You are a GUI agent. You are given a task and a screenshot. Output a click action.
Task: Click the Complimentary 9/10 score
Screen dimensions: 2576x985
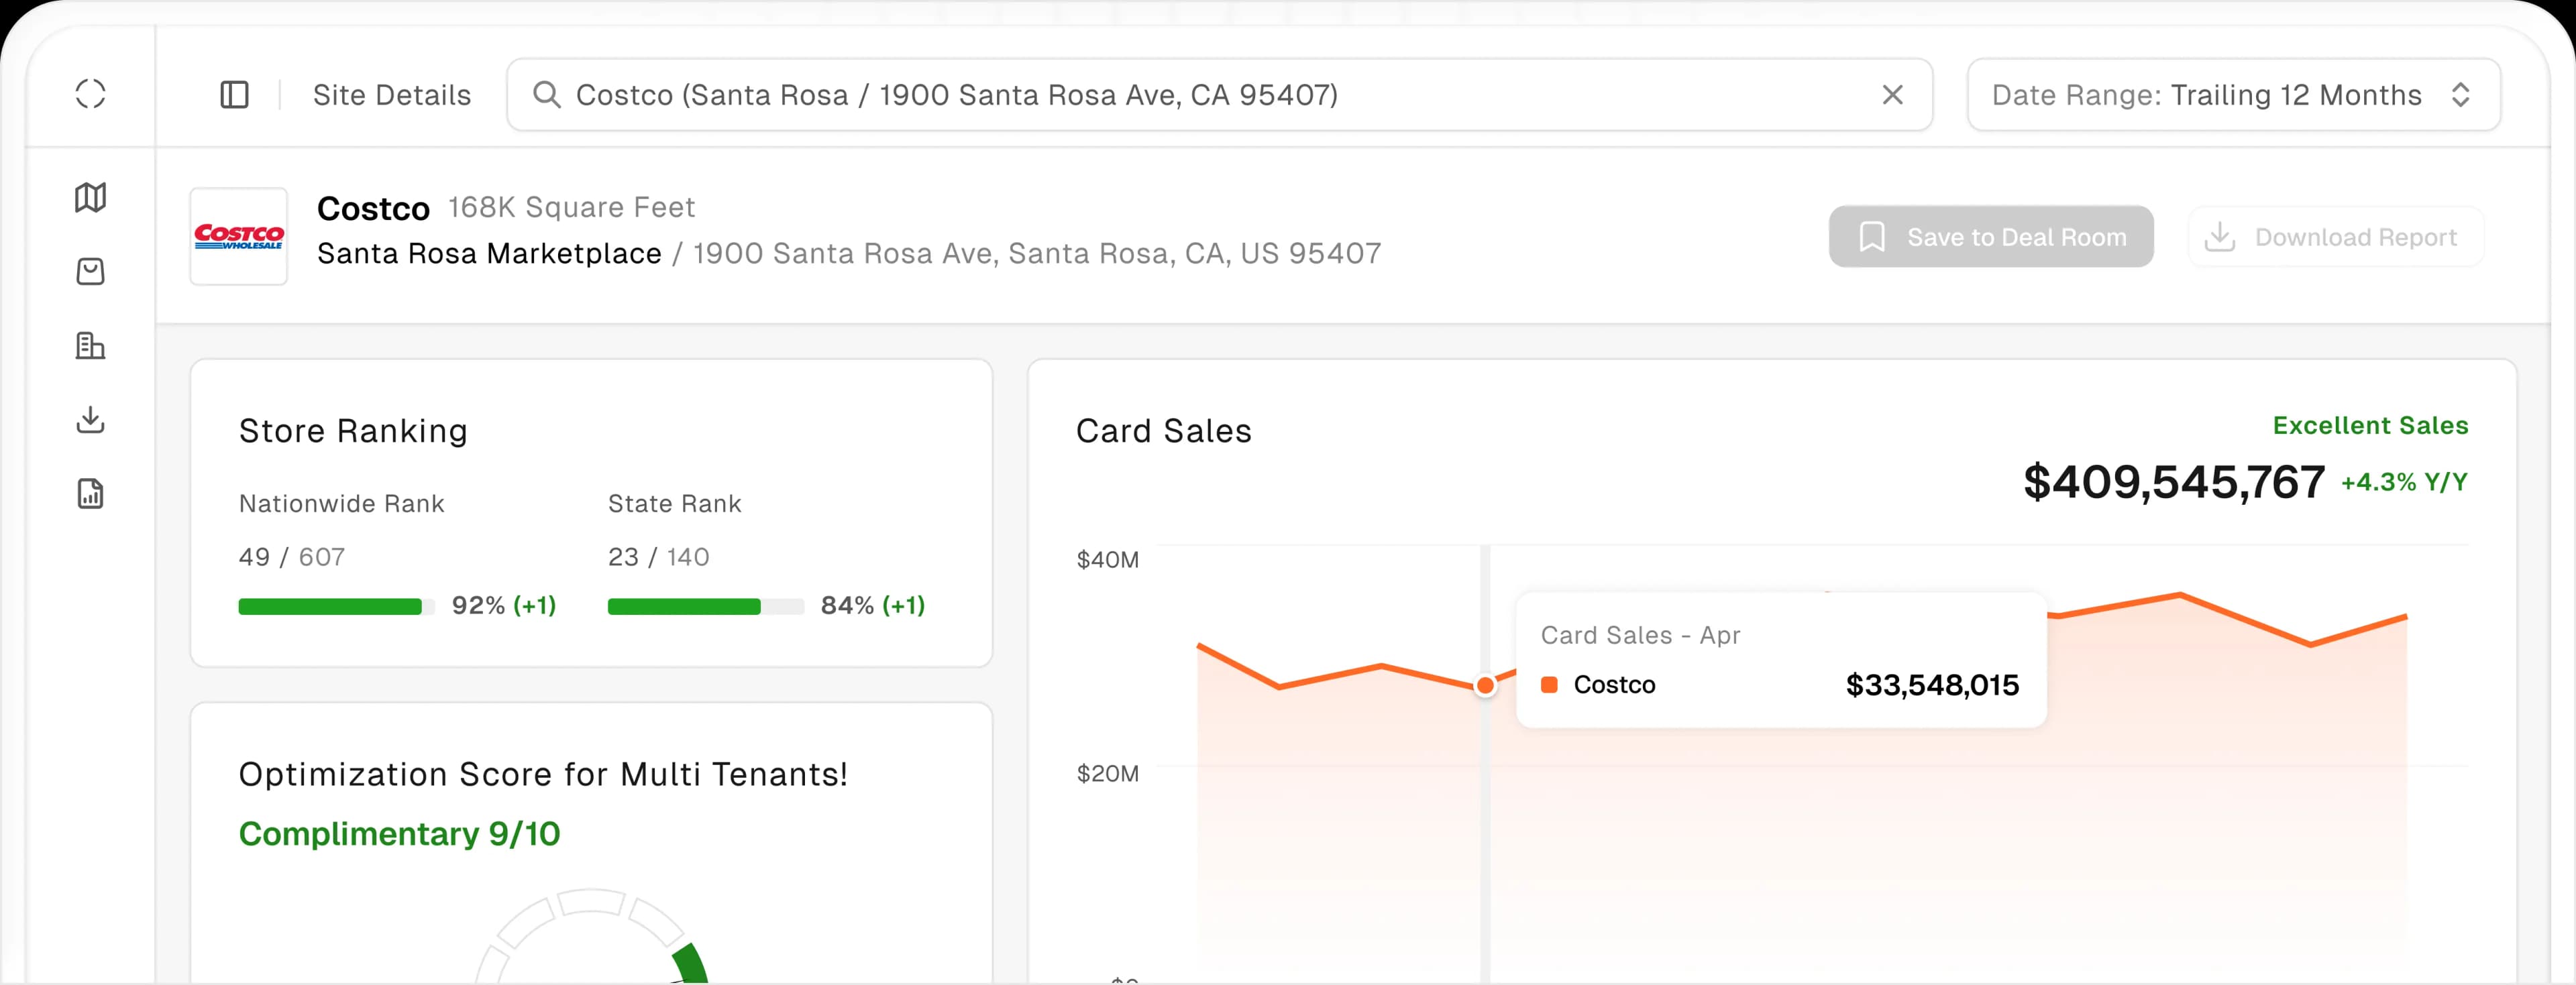(399, 834)
